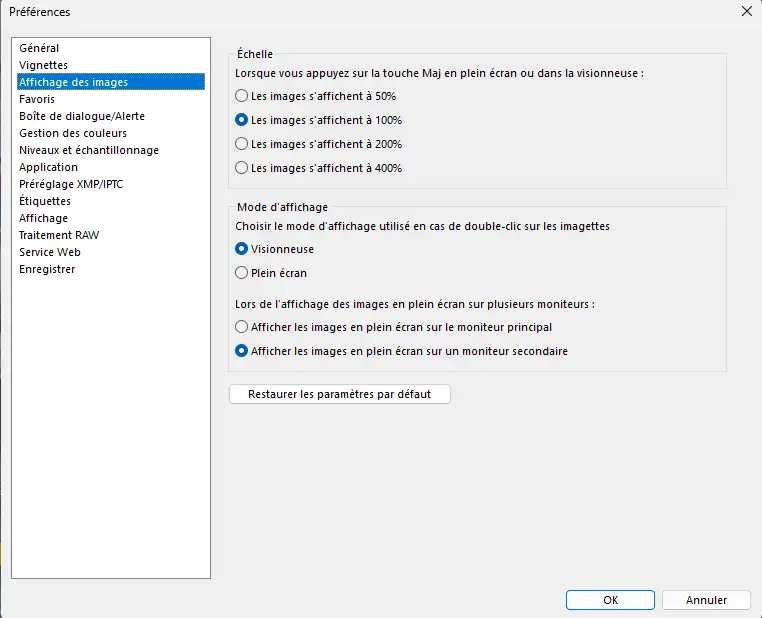Select fullscreen display on 'moniteur secondaire'
This screenshot has height=618, width=762.
(x=241, y=351)
